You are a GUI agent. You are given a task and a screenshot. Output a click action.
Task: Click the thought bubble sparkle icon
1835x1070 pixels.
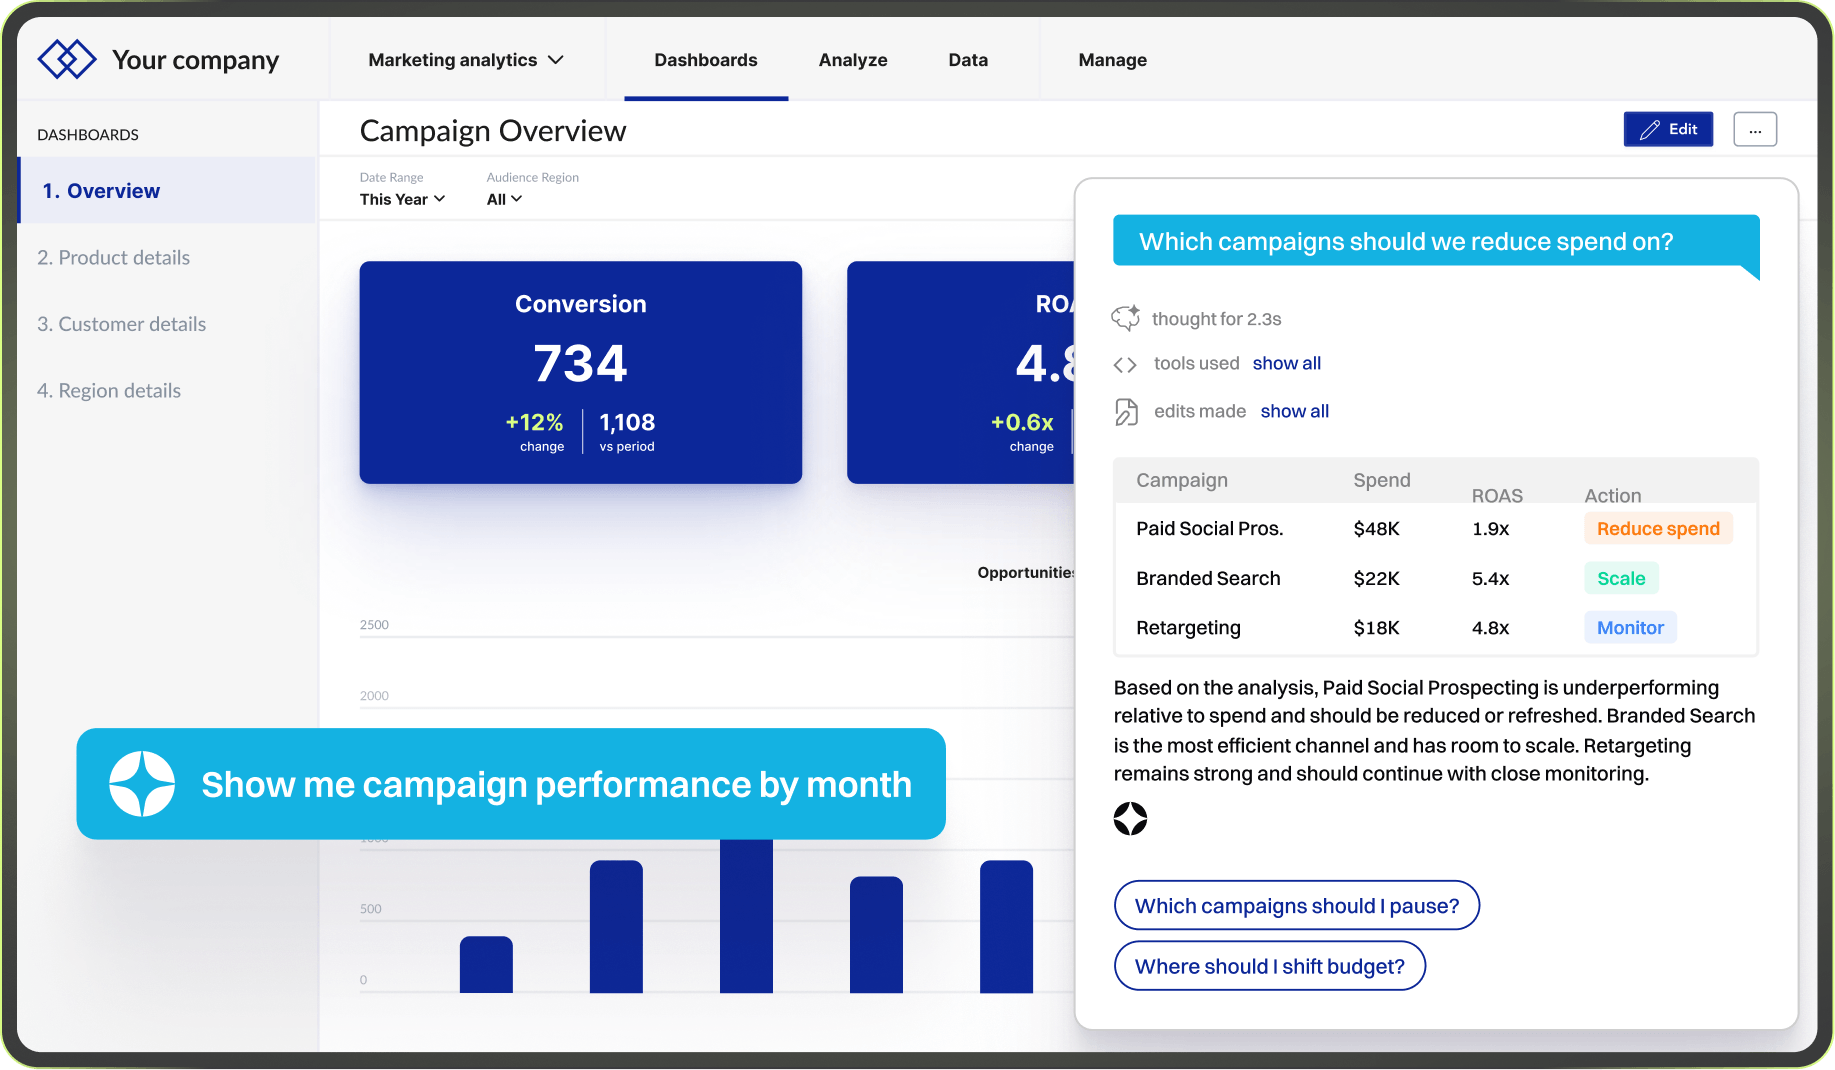click(x=1126, y=318)
